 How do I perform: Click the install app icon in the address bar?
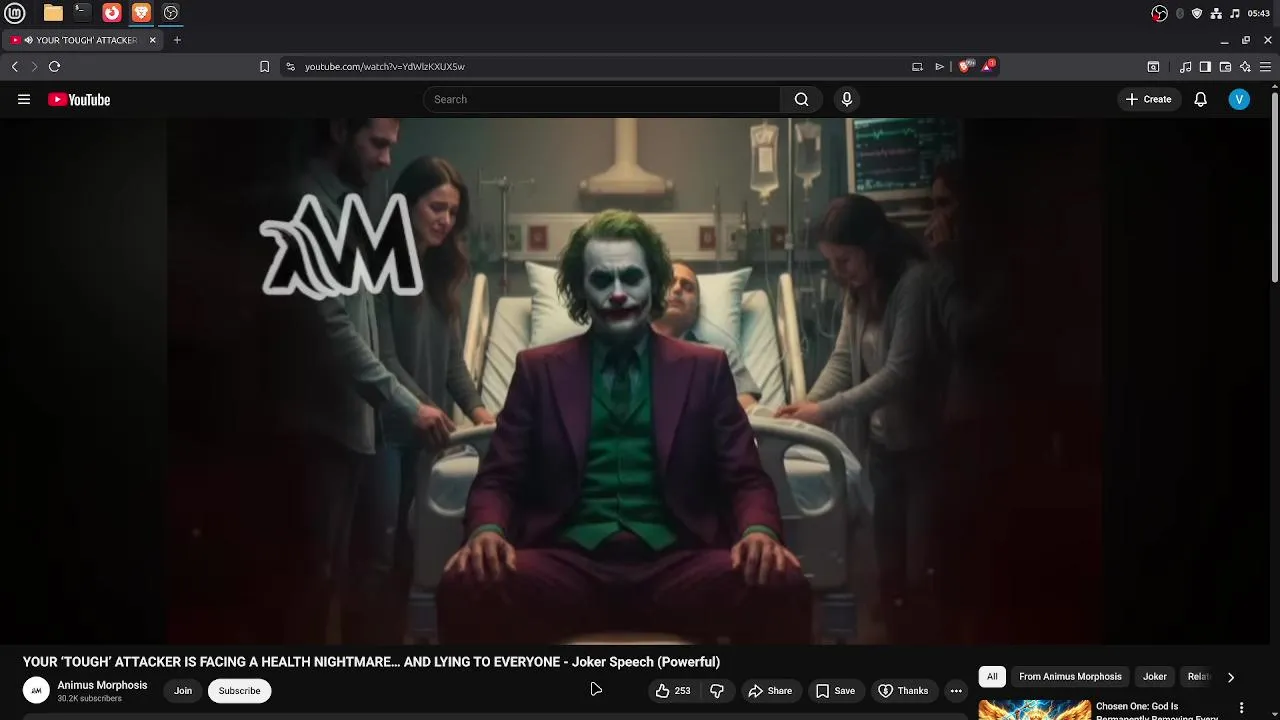(x=917, y=67)
